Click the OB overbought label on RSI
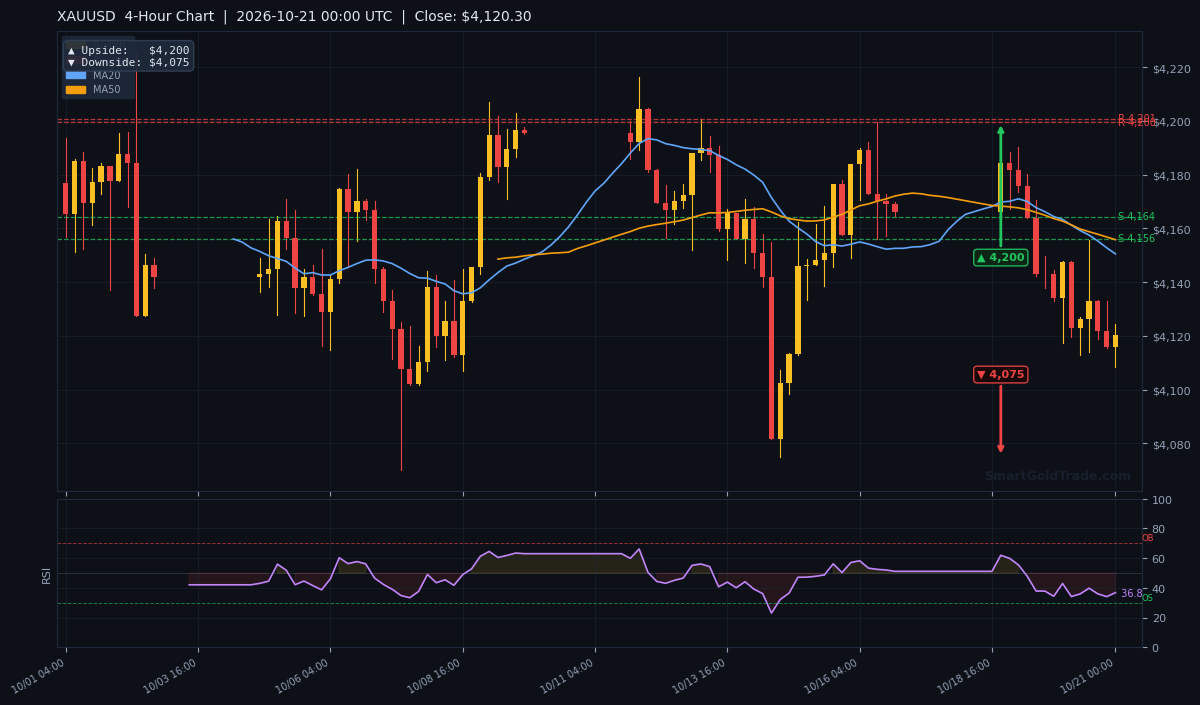Image resolution: width=1200 pixels, height=705 pixels. click(1147, 538)
